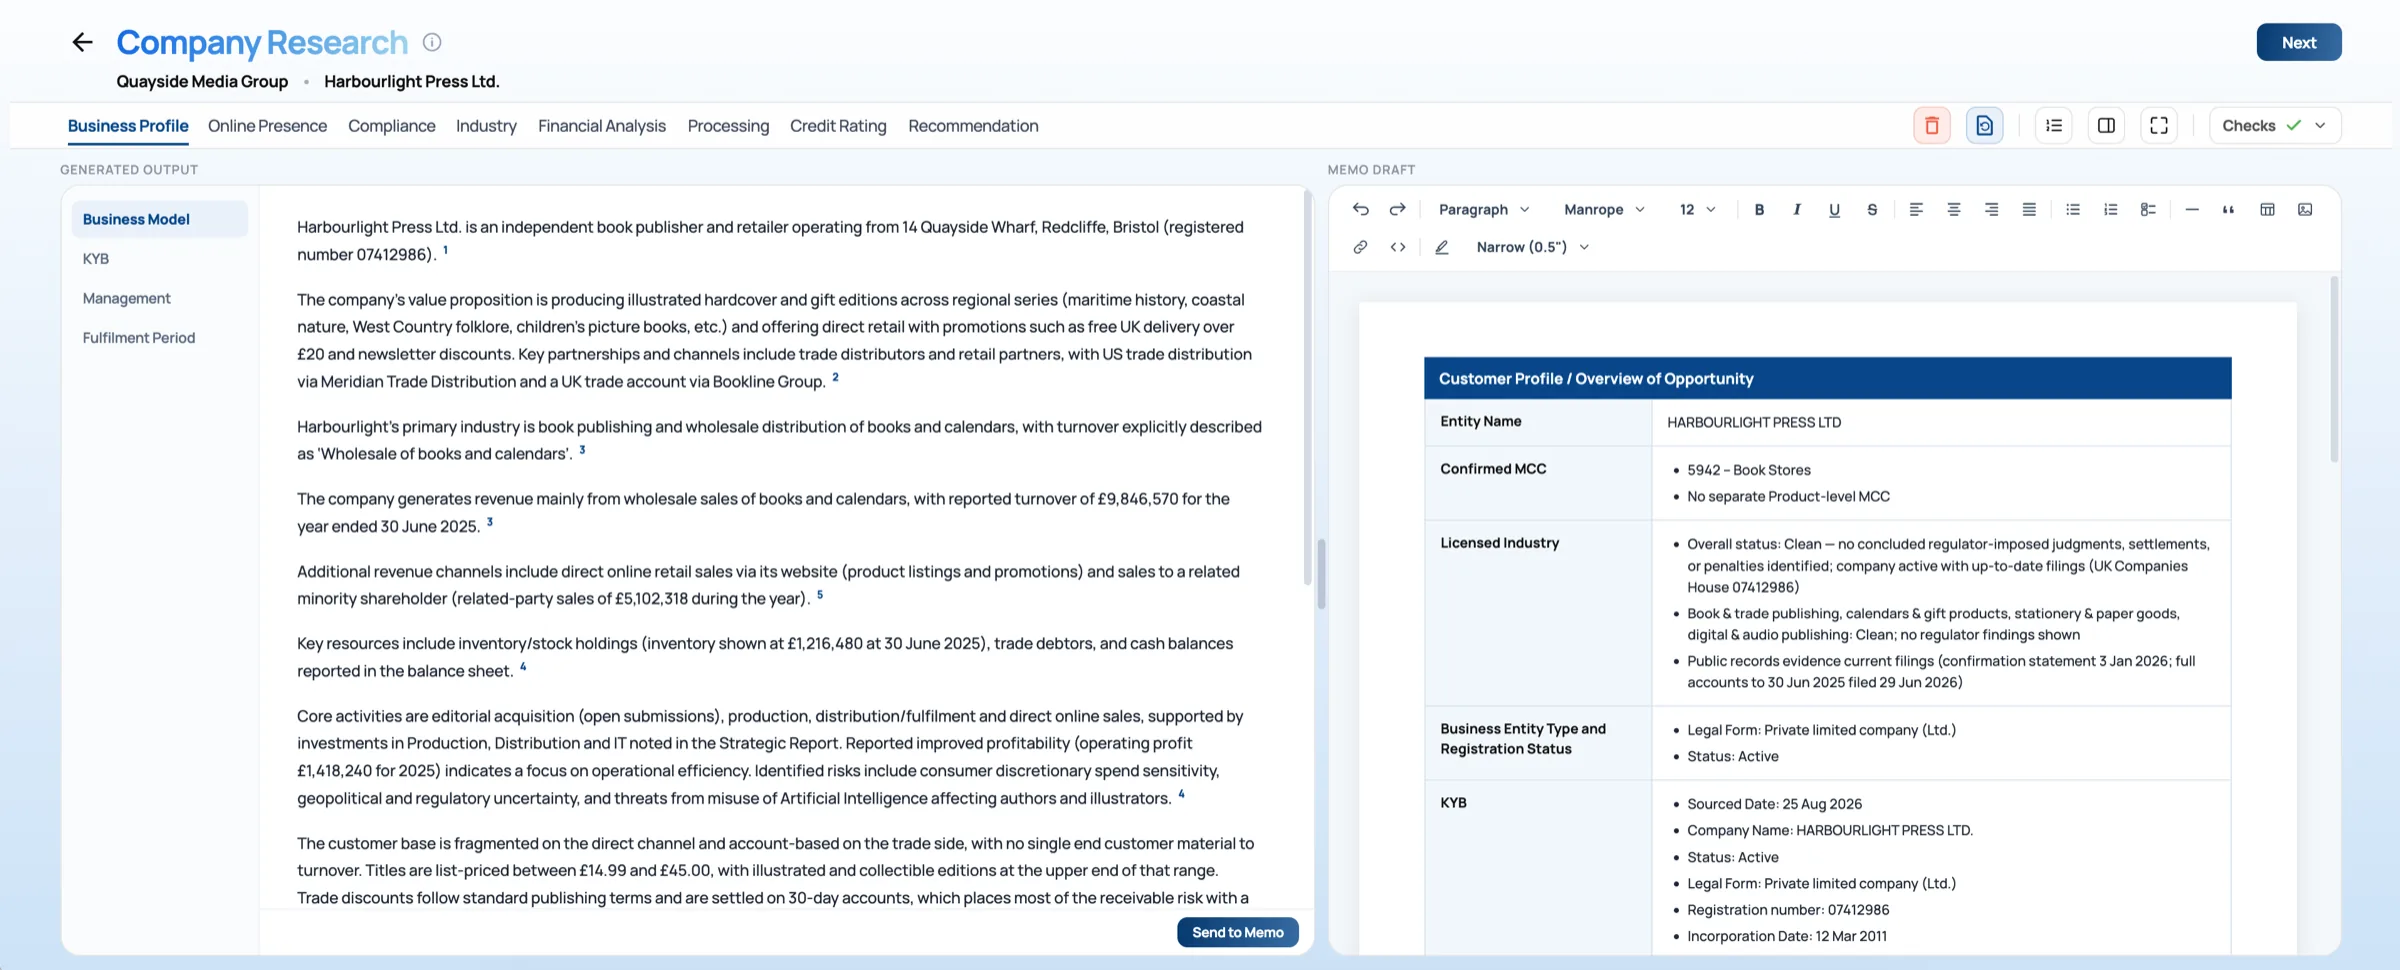This screenshot has width=2400, height=970.
Task: Switch to the Credit Rating tab
Action: tap(838, 126)
